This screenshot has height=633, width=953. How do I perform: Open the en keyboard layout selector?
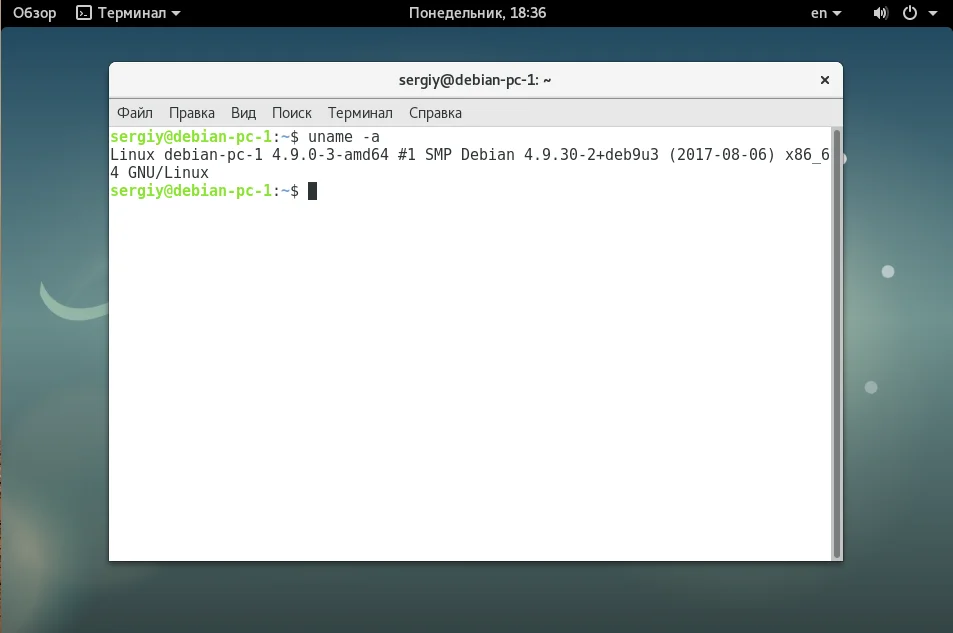point(825,13)
